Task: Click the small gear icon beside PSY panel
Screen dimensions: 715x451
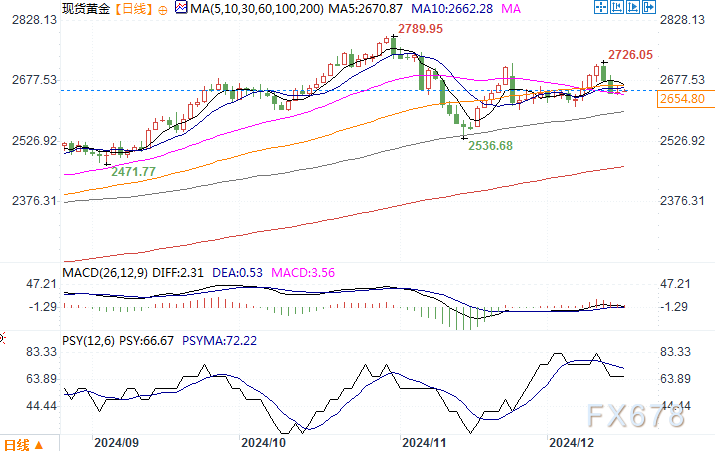Action: click(x=2, y=338)
